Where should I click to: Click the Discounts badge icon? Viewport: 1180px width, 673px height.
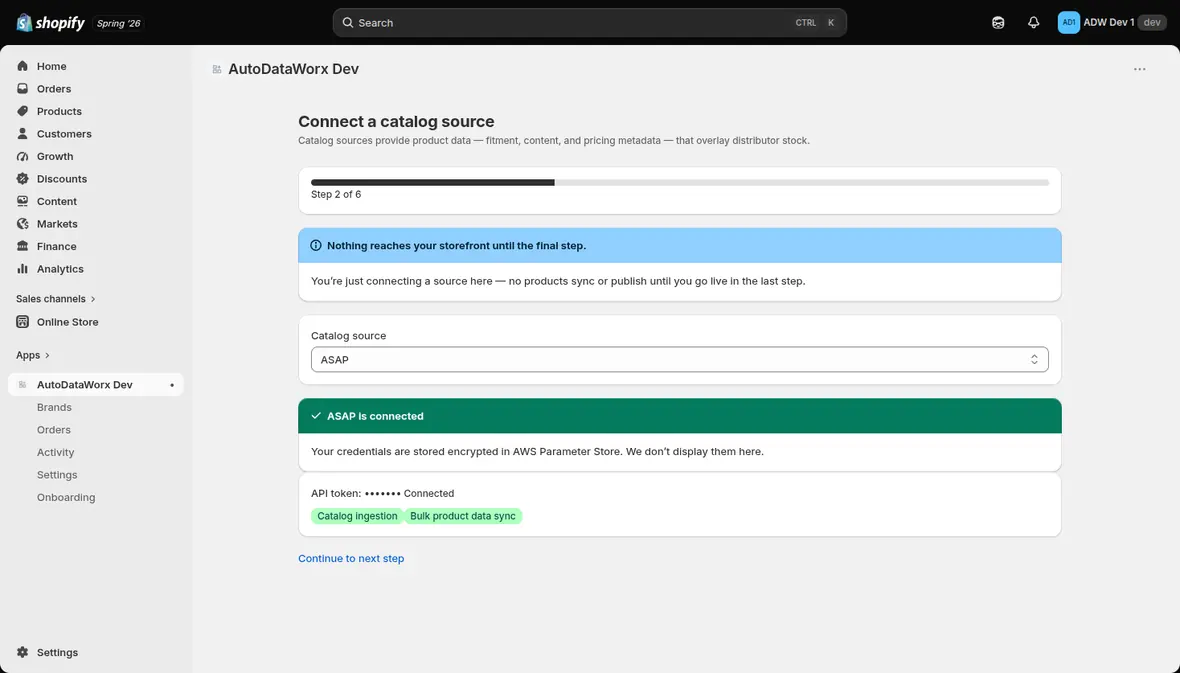click(23, 179)
